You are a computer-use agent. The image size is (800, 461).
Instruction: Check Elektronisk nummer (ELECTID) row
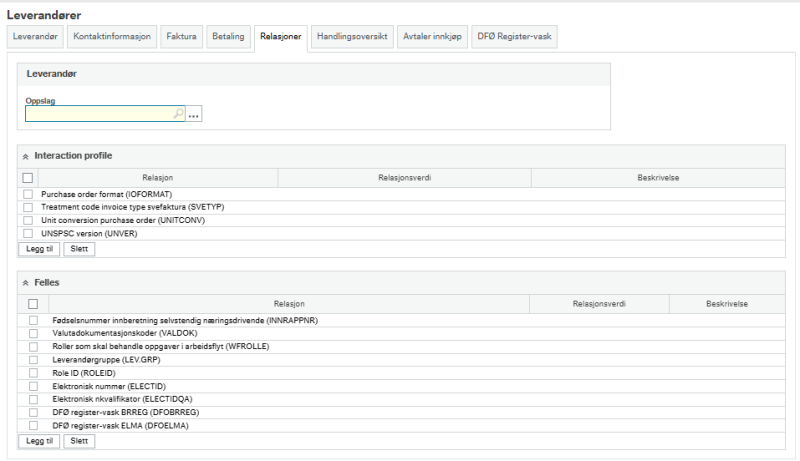(x=33, y=386)
